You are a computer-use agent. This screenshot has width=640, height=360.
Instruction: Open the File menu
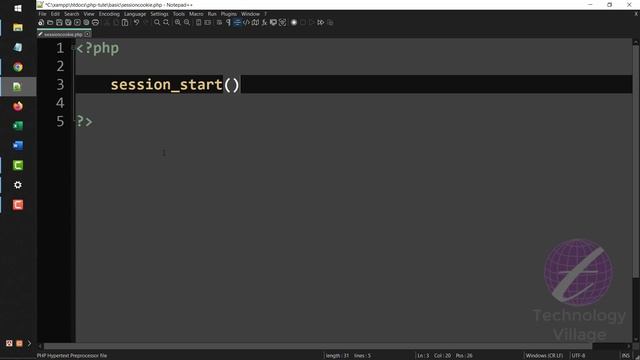[42, 14]
